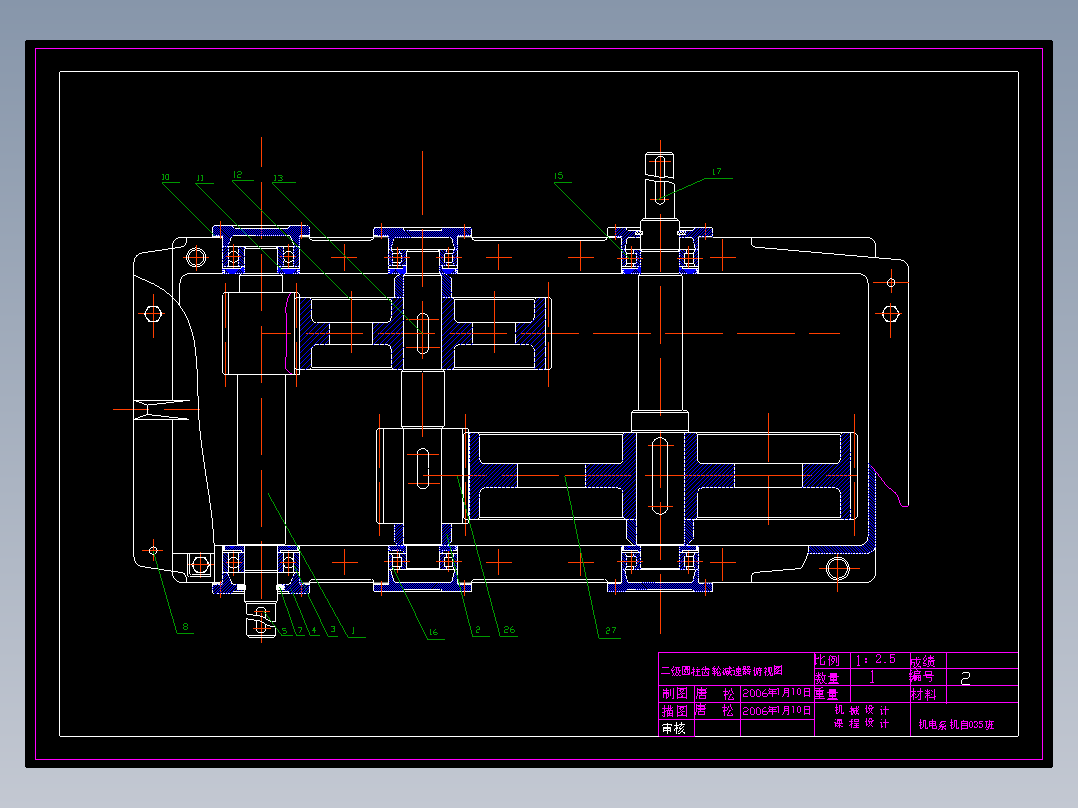Image resolution: width=1078 pixels, height=808 pixels.
Task: Select the 成绩 label in title block
Action: tap(923, 662)
